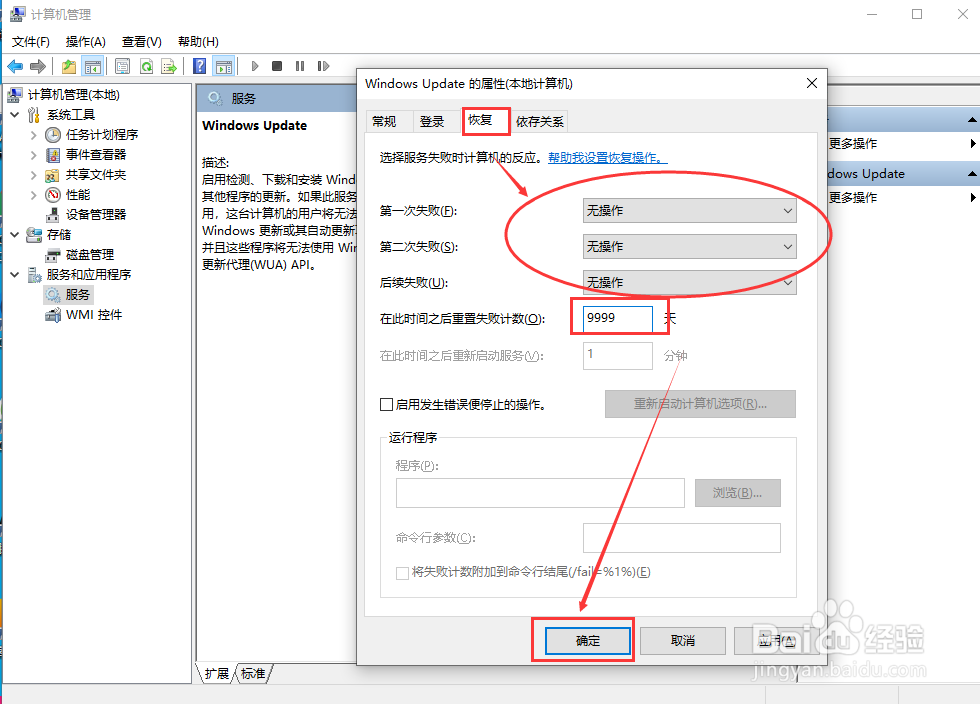980x704 pixels.
Task: Select 磁盘管理 tree item
Action: (x=89, y=254)
